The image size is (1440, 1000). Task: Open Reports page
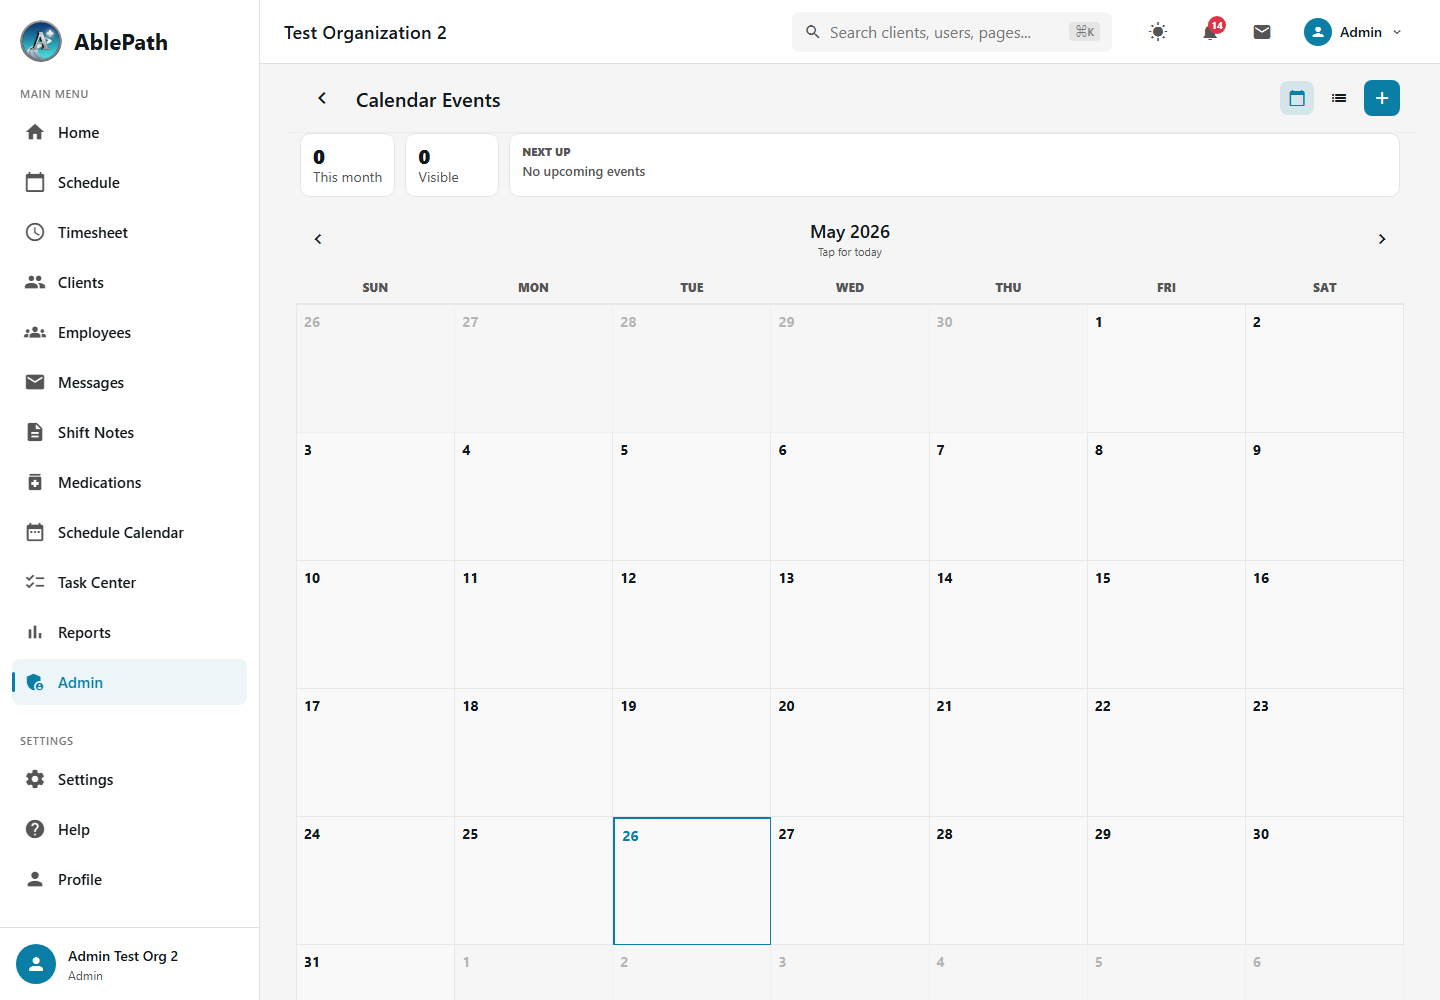click(x=129, y=632)
